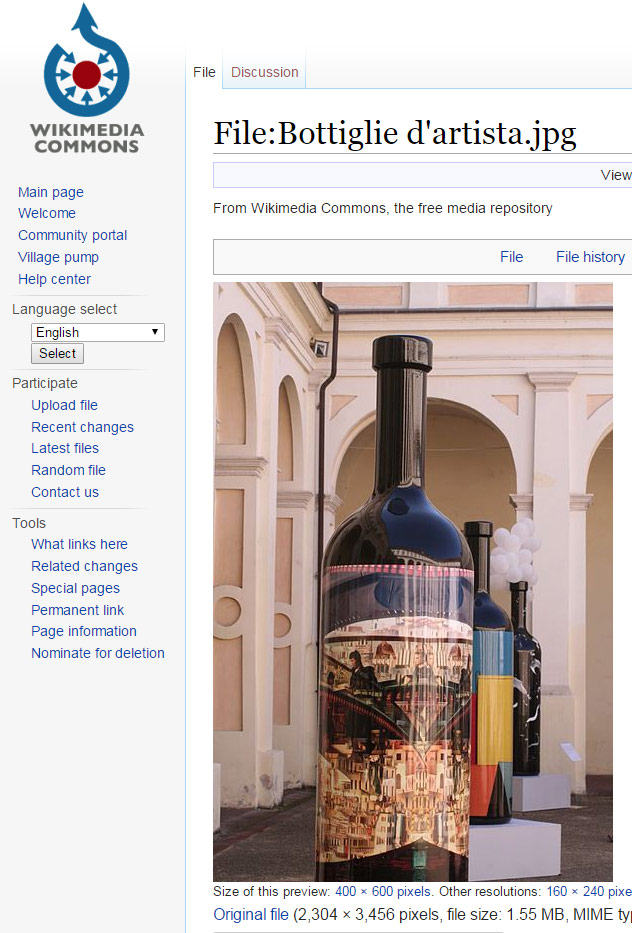
Task: Switch to the Discussion tab
Action: 265,72
